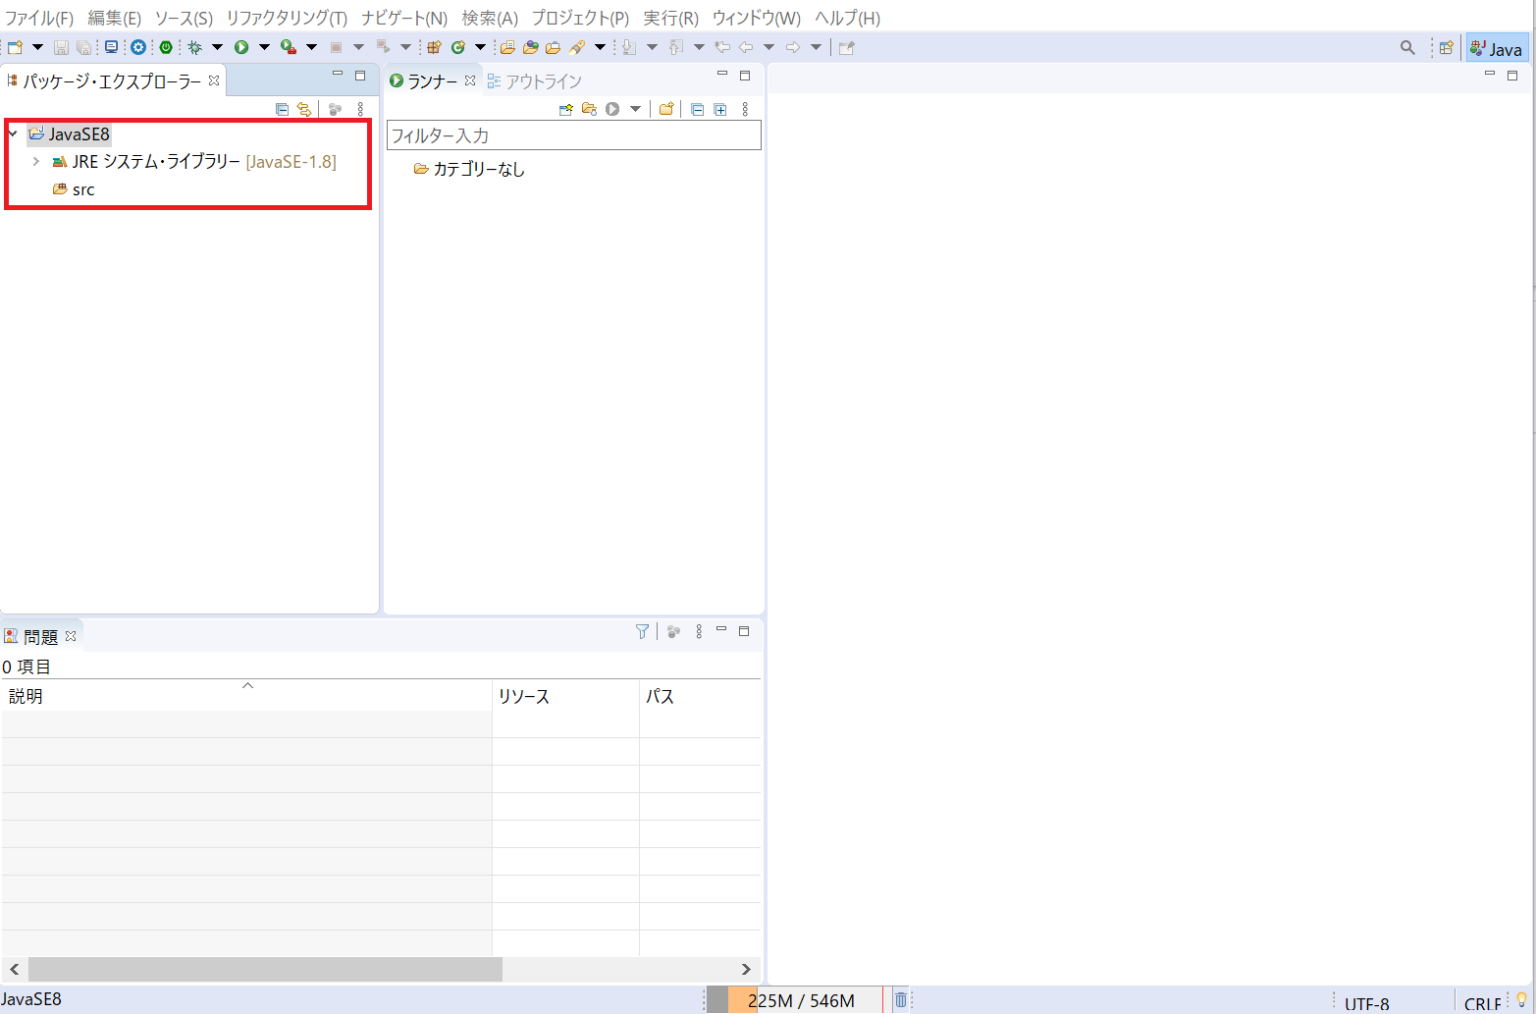Click the Save floppy disk icon
The image size is (1536, 1014).
[61, 47]
